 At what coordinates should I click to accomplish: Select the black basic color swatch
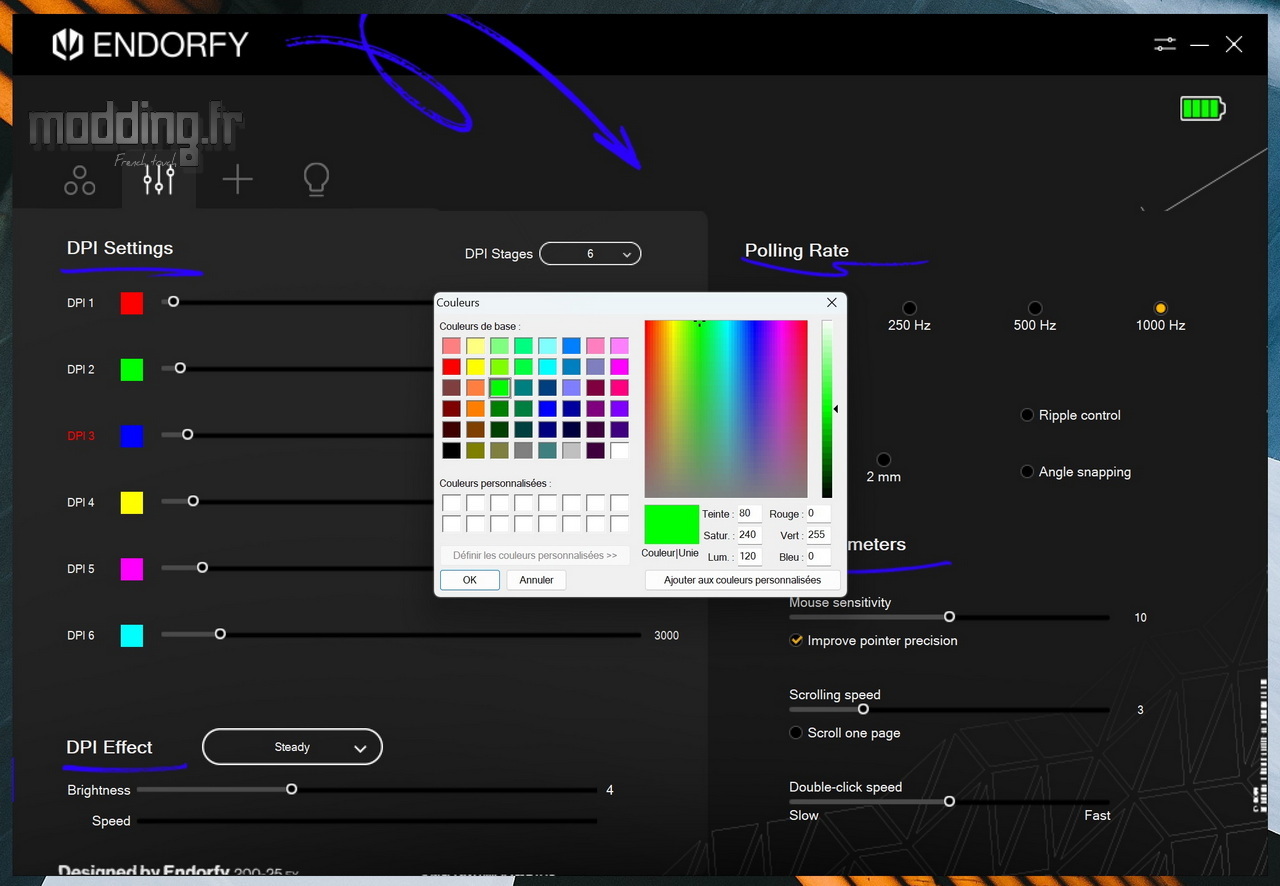coord(452,451)
